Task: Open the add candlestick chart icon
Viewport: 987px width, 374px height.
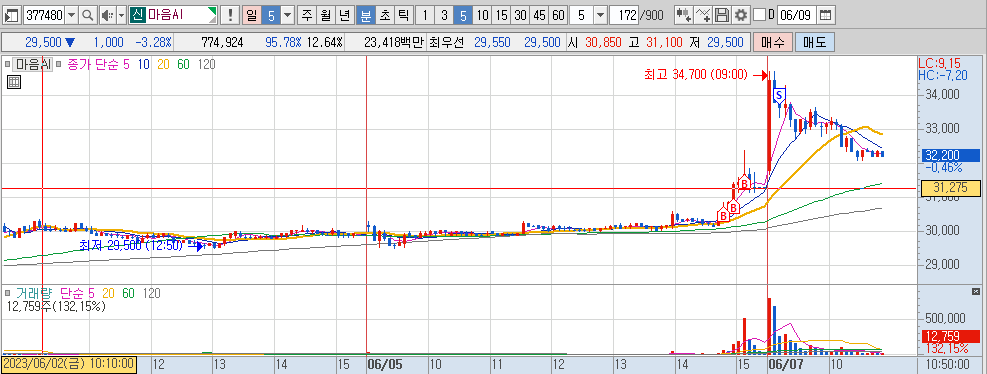Action: [x=684, y=14]
